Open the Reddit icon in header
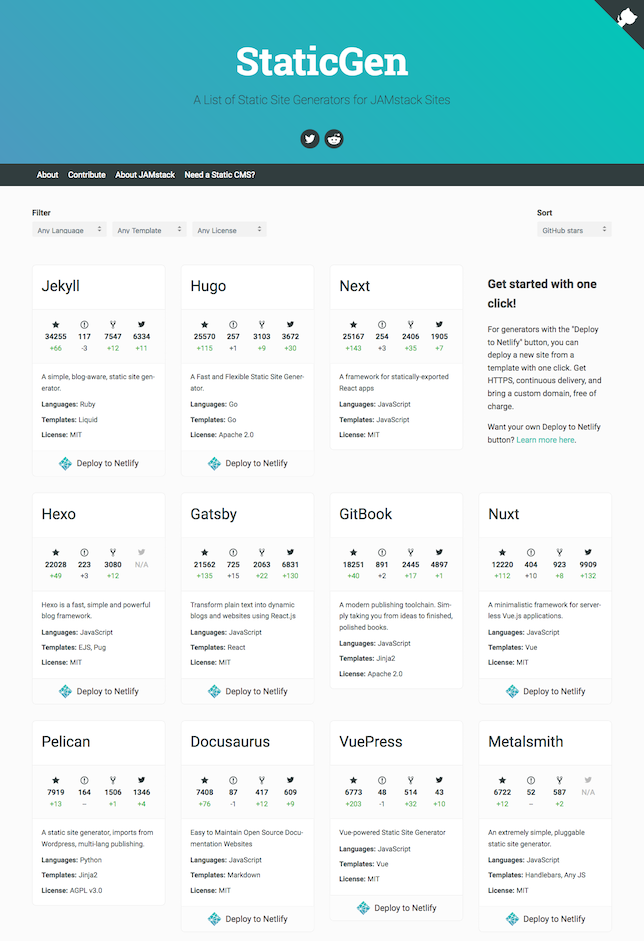 [x=334, y=139]
